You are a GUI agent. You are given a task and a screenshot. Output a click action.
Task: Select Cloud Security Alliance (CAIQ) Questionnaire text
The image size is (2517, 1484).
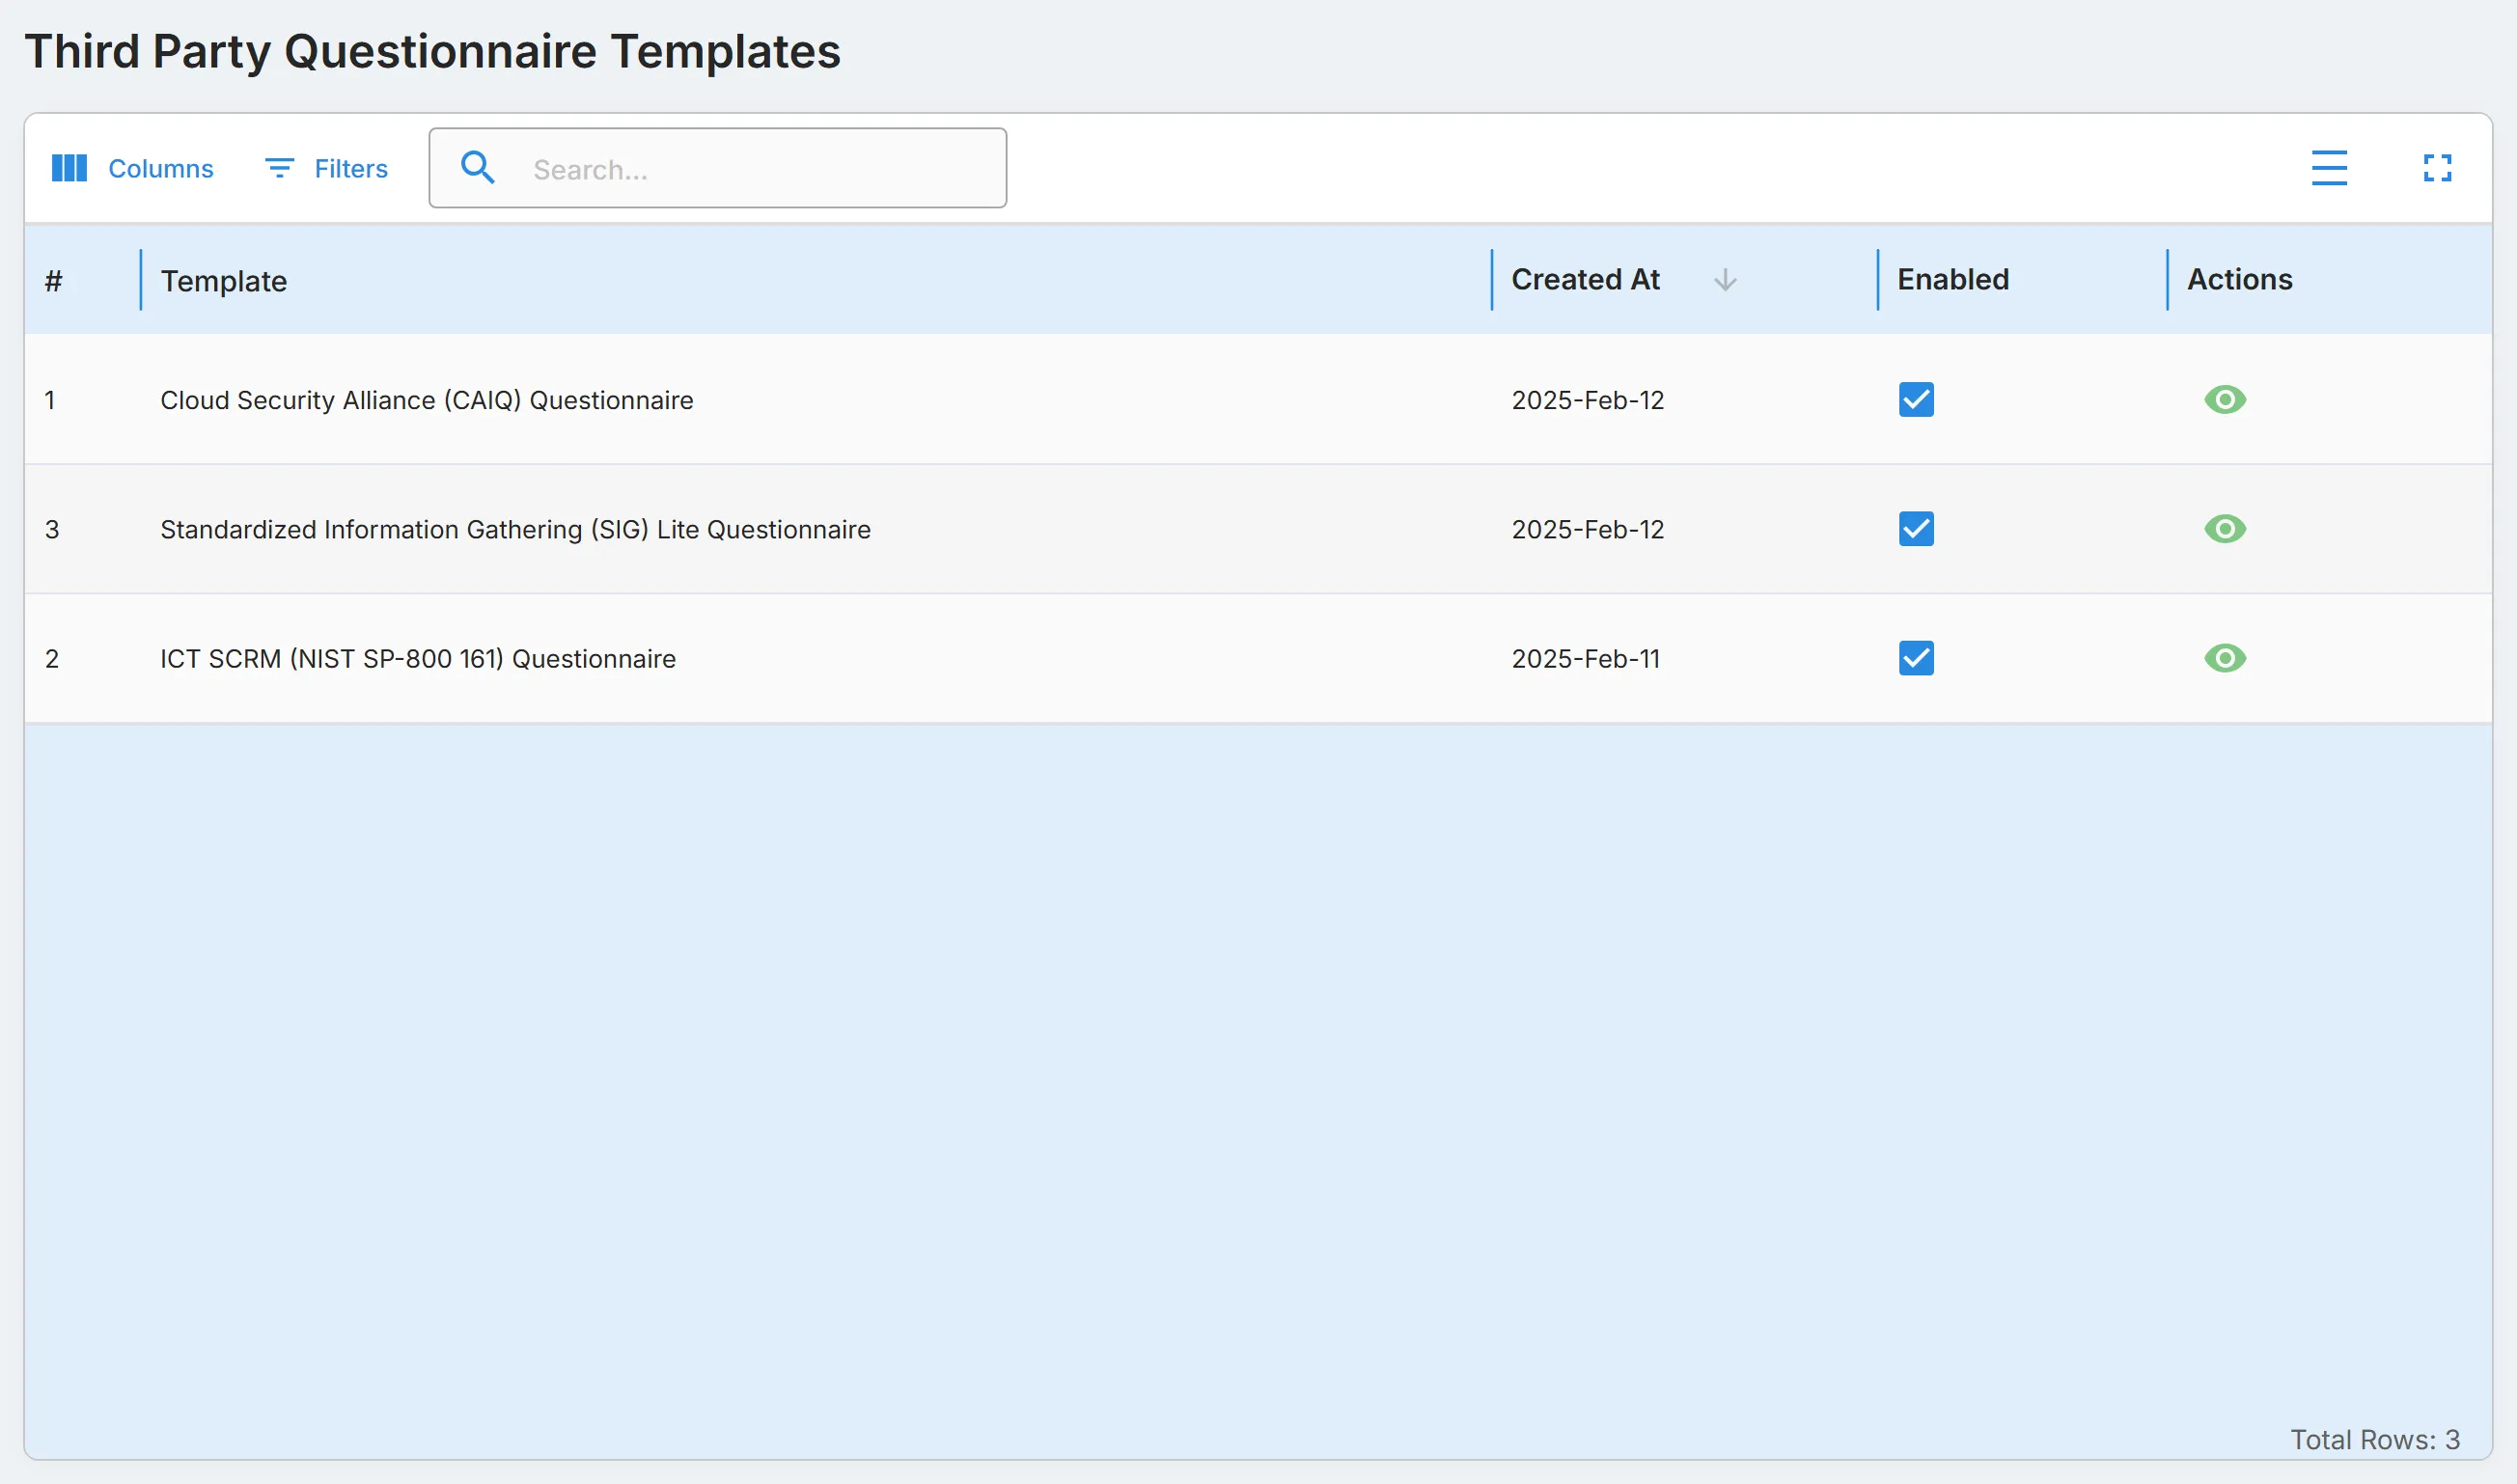point(427,400)
